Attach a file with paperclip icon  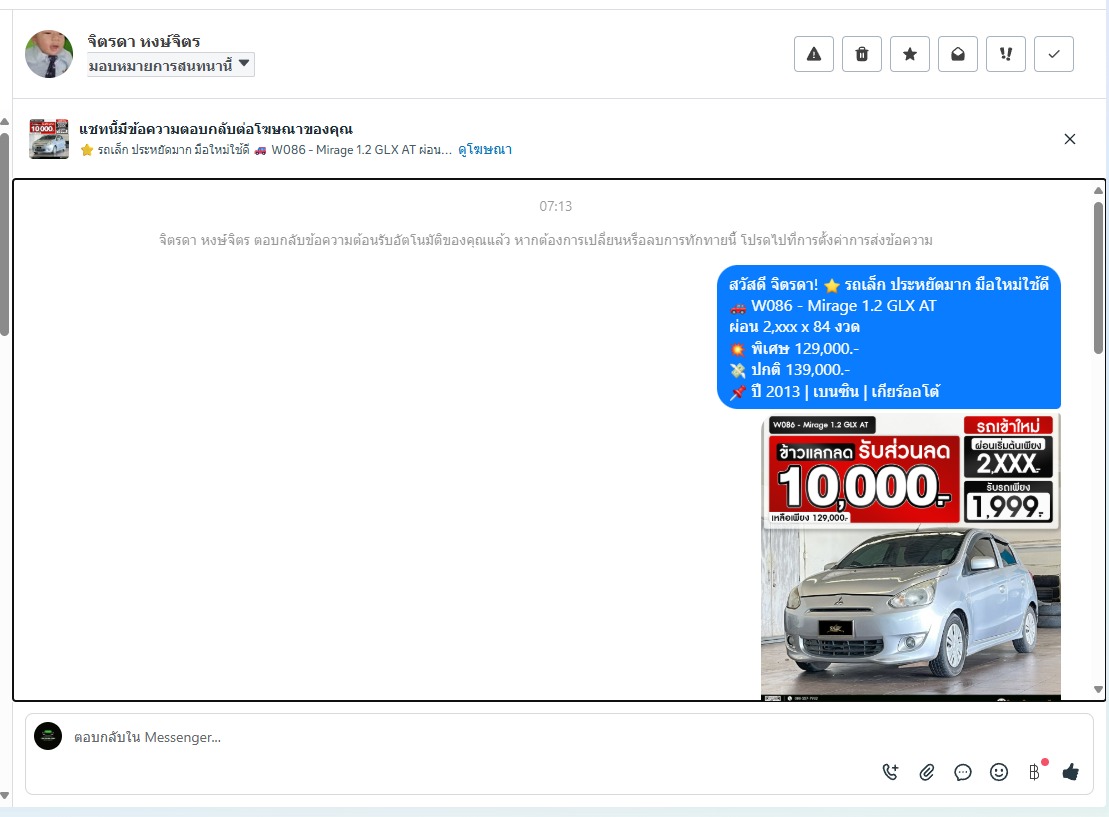coord(927,772)
